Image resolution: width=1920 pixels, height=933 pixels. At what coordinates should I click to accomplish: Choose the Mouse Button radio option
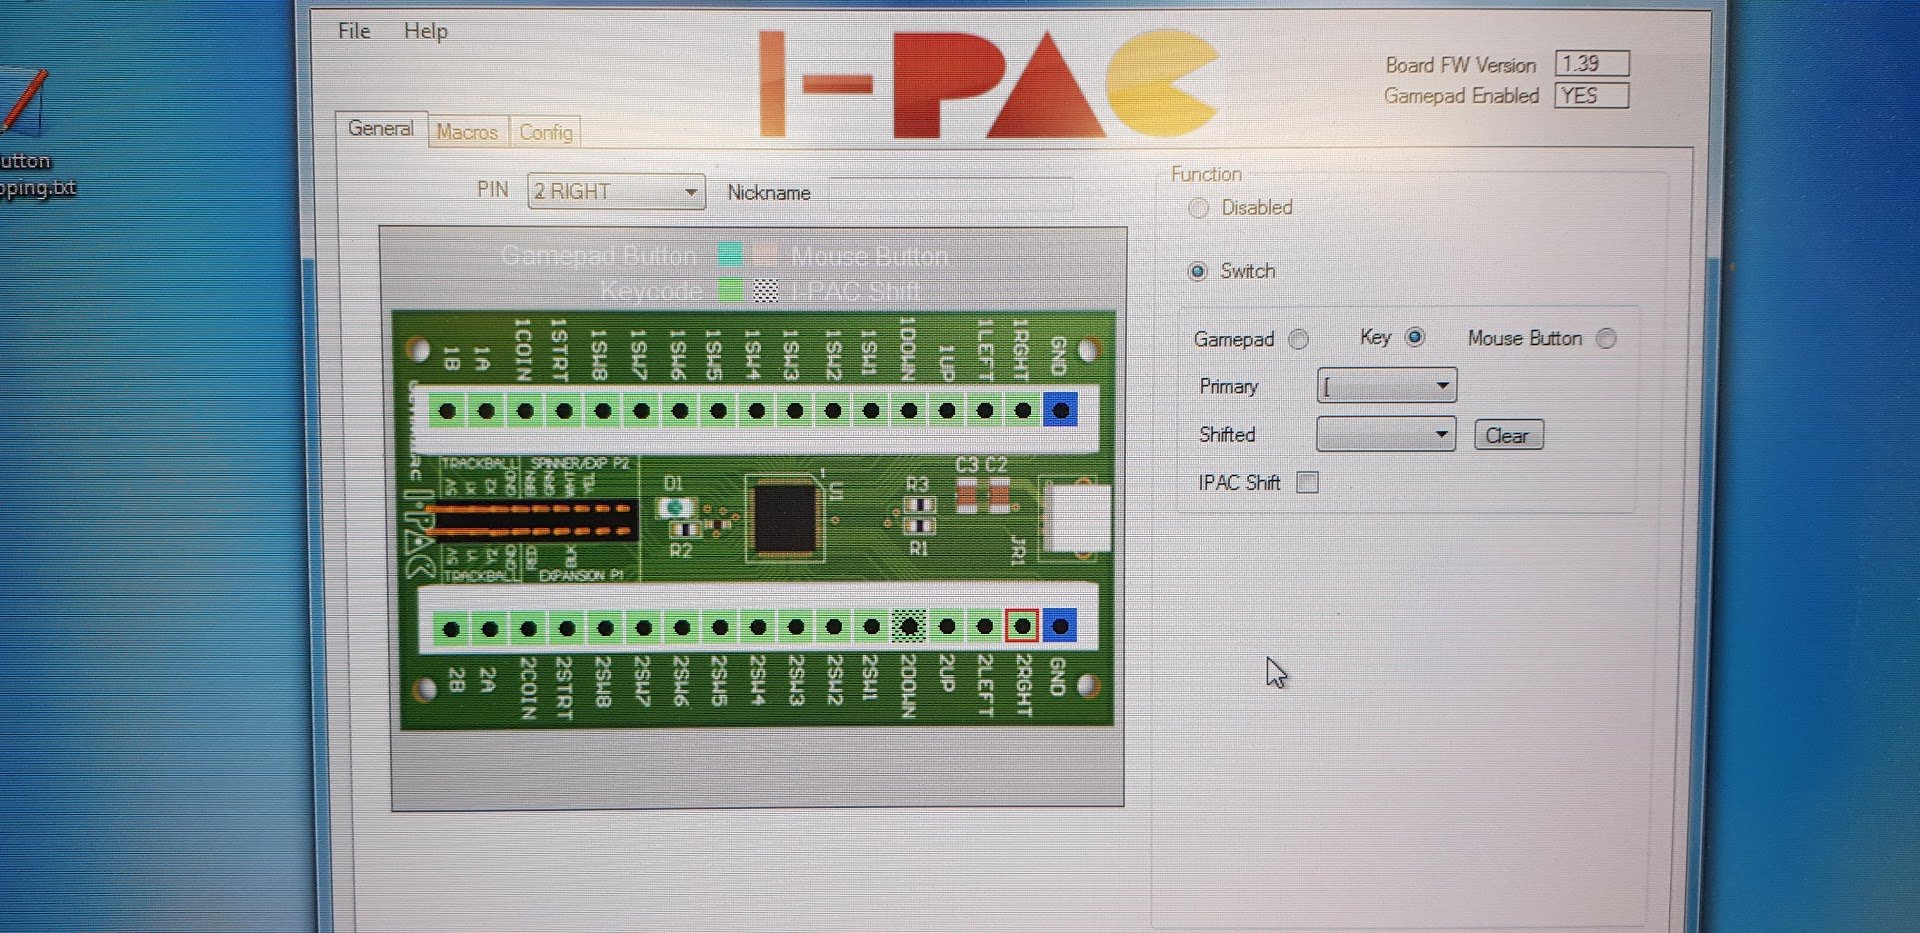click(x=1606, y=338)
